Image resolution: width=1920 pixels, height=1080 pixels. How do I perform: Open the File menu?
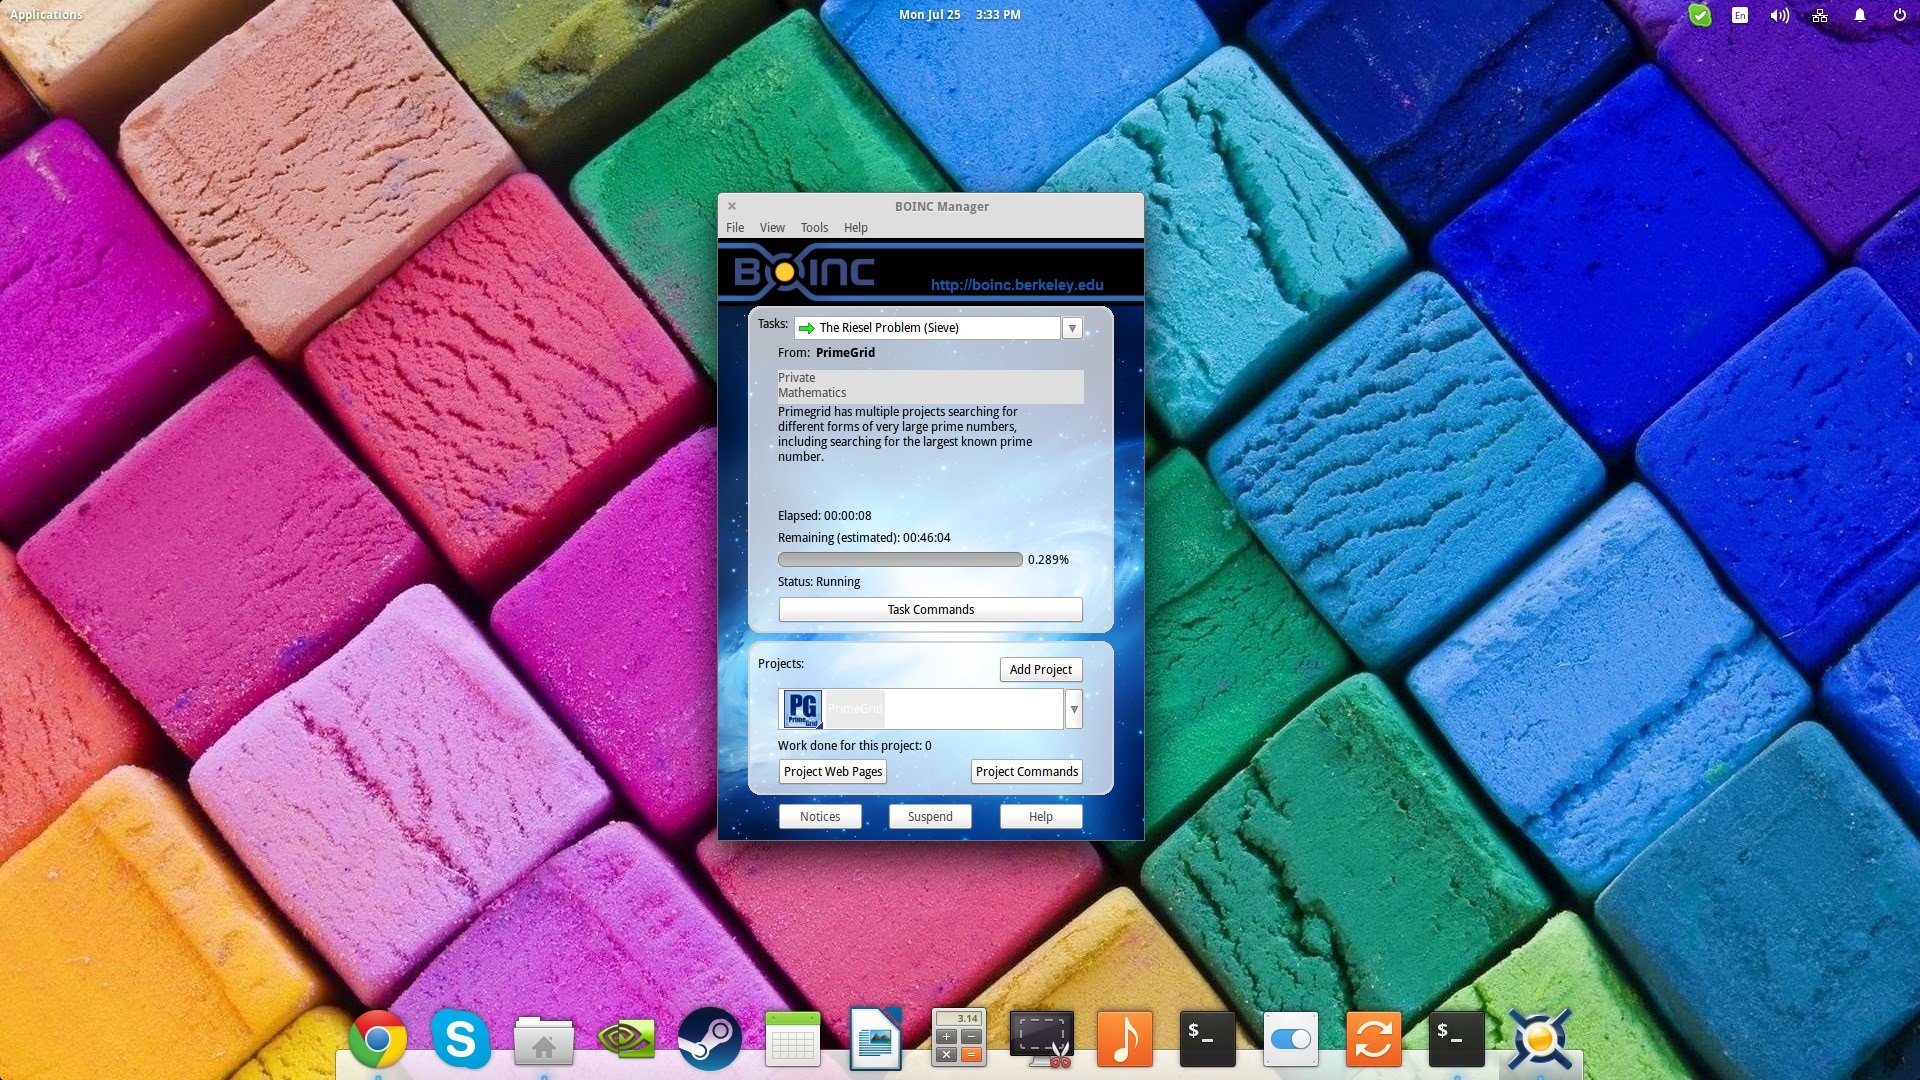point(735,228)
